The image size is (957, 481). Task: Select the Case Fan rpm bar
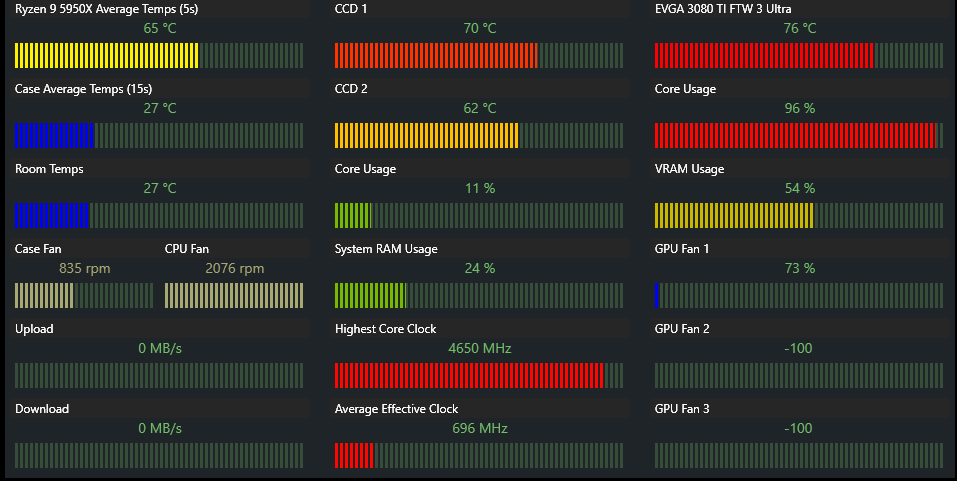tap(84, 295)
